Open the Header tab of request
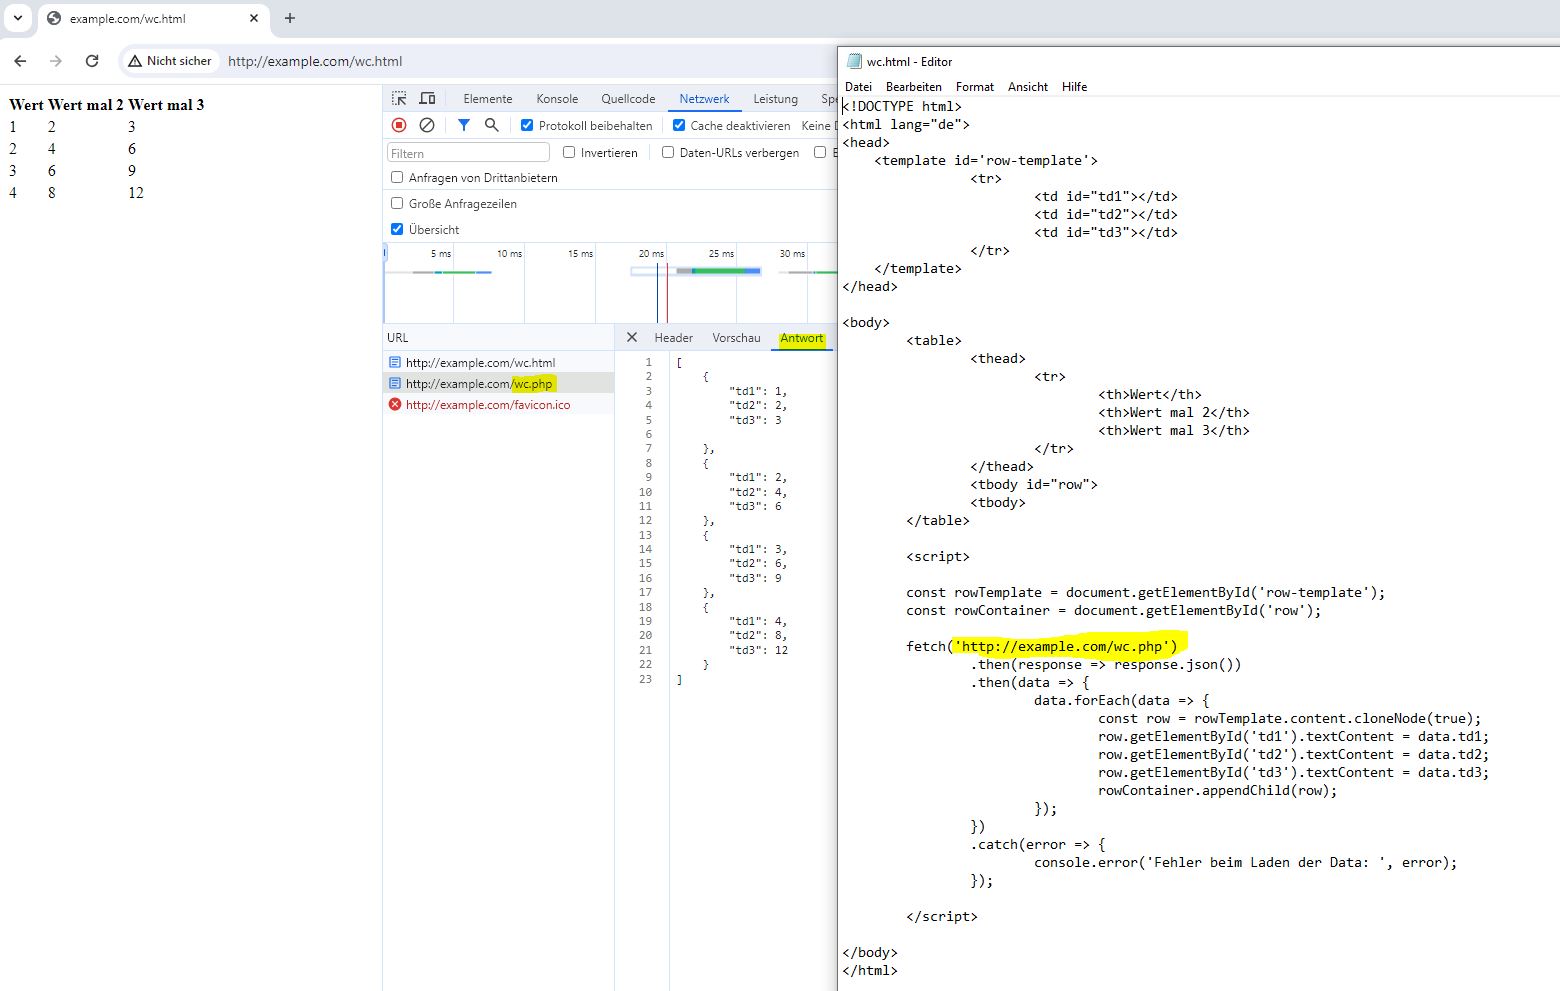This screenshot has width=1560, height=991. (673, 338)
